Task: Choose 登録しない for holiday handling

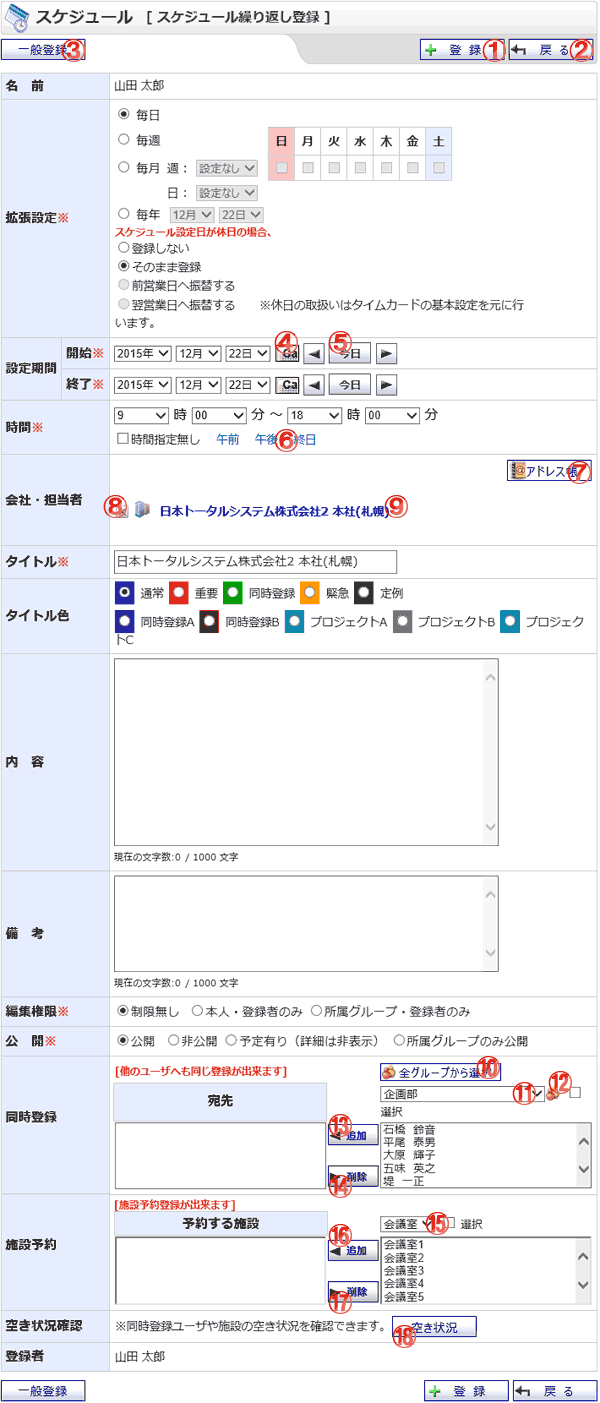Action: point(125,247)
